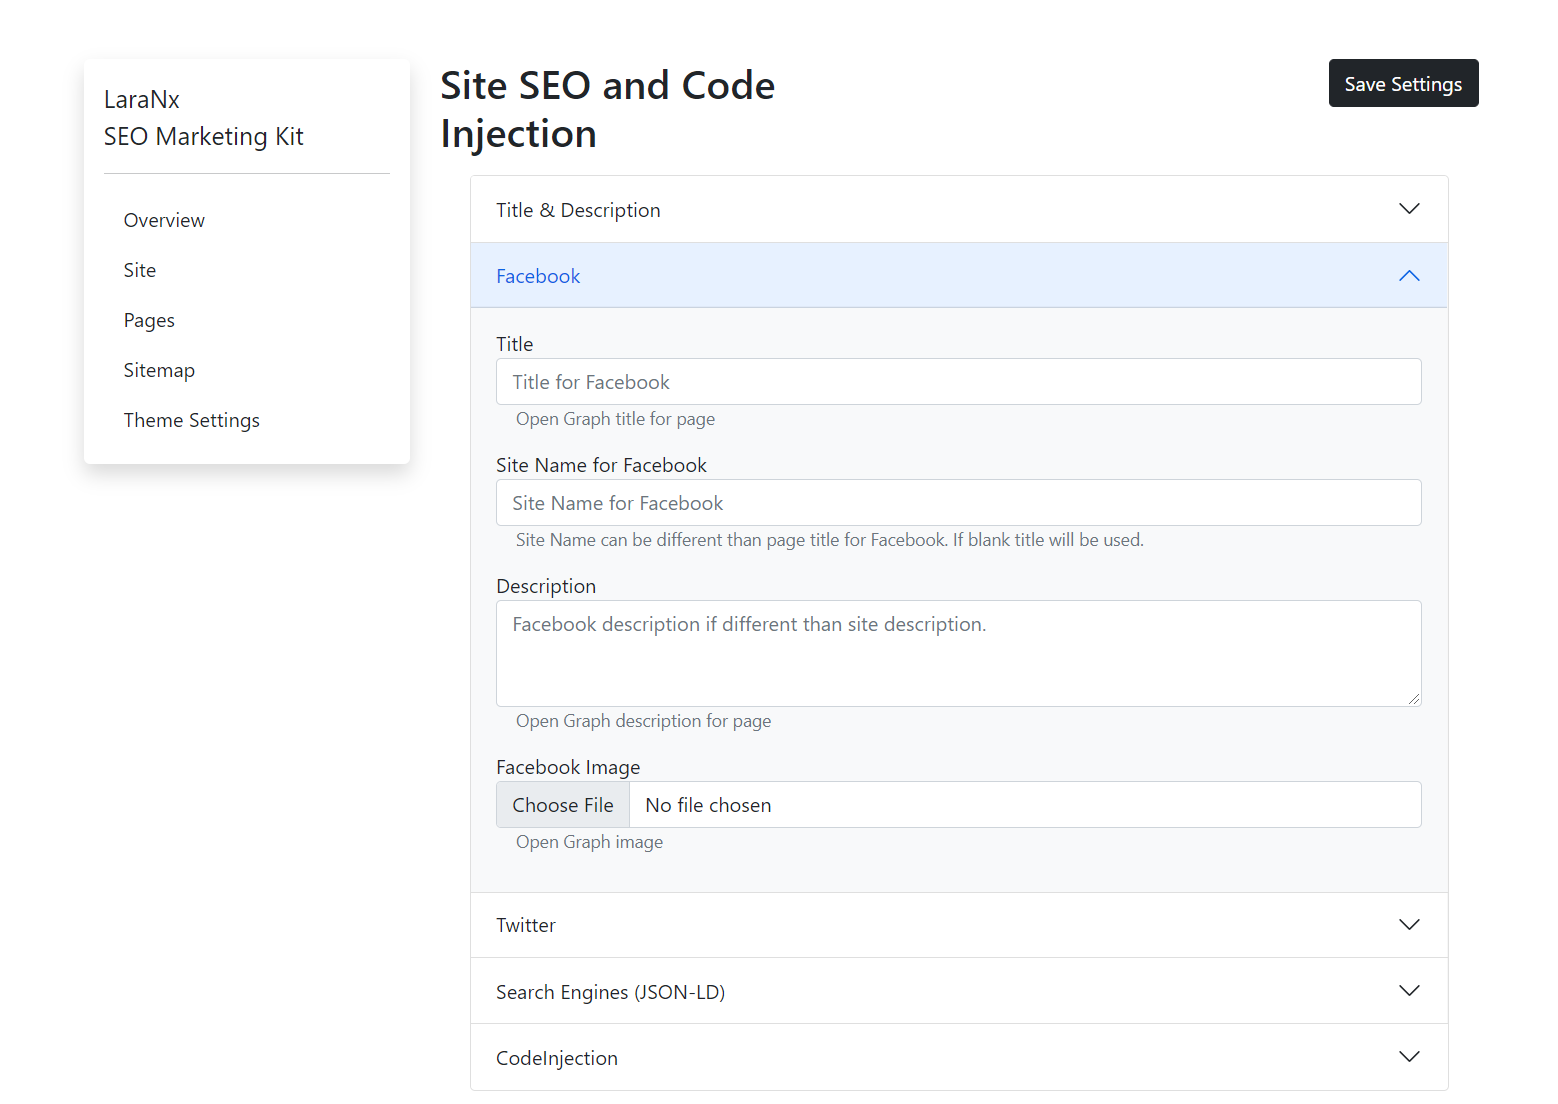This screenshot has width=1558, height=1104.
Task: Click the Facebook section chevron arrow
Action: [x=1409, y=275]
